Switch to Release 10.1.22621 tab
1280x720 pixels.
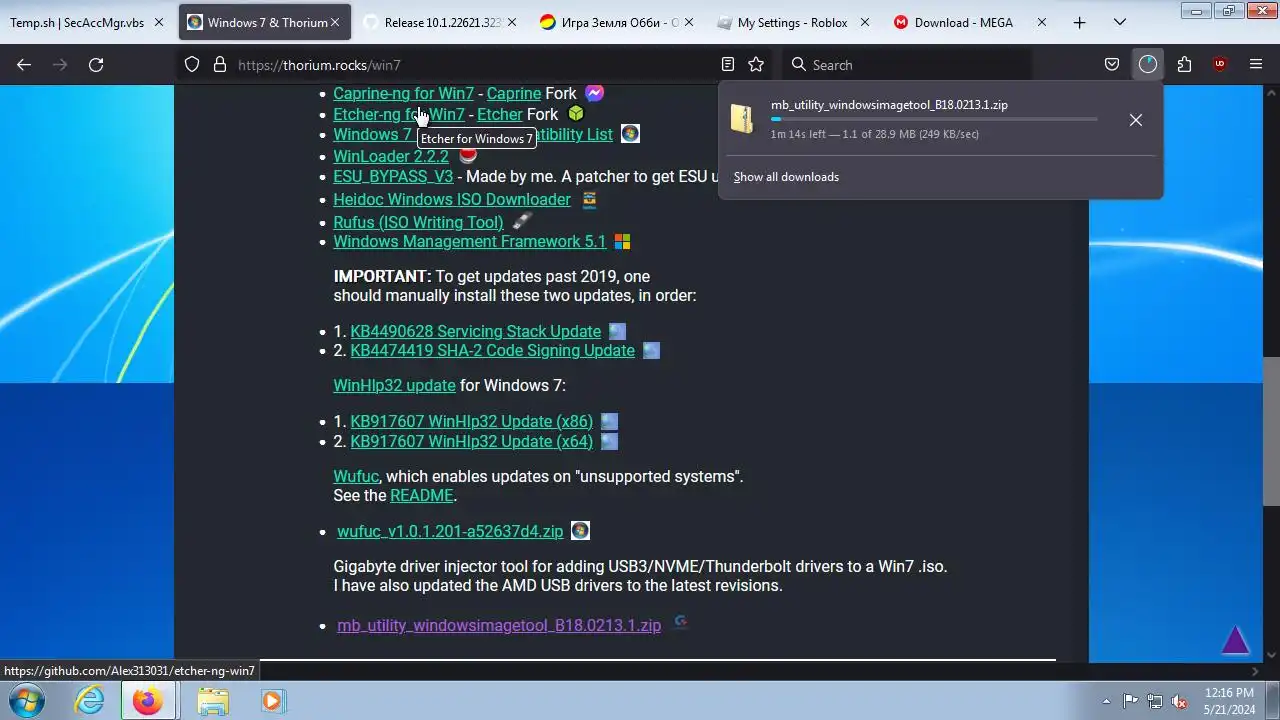click(440, 22)
